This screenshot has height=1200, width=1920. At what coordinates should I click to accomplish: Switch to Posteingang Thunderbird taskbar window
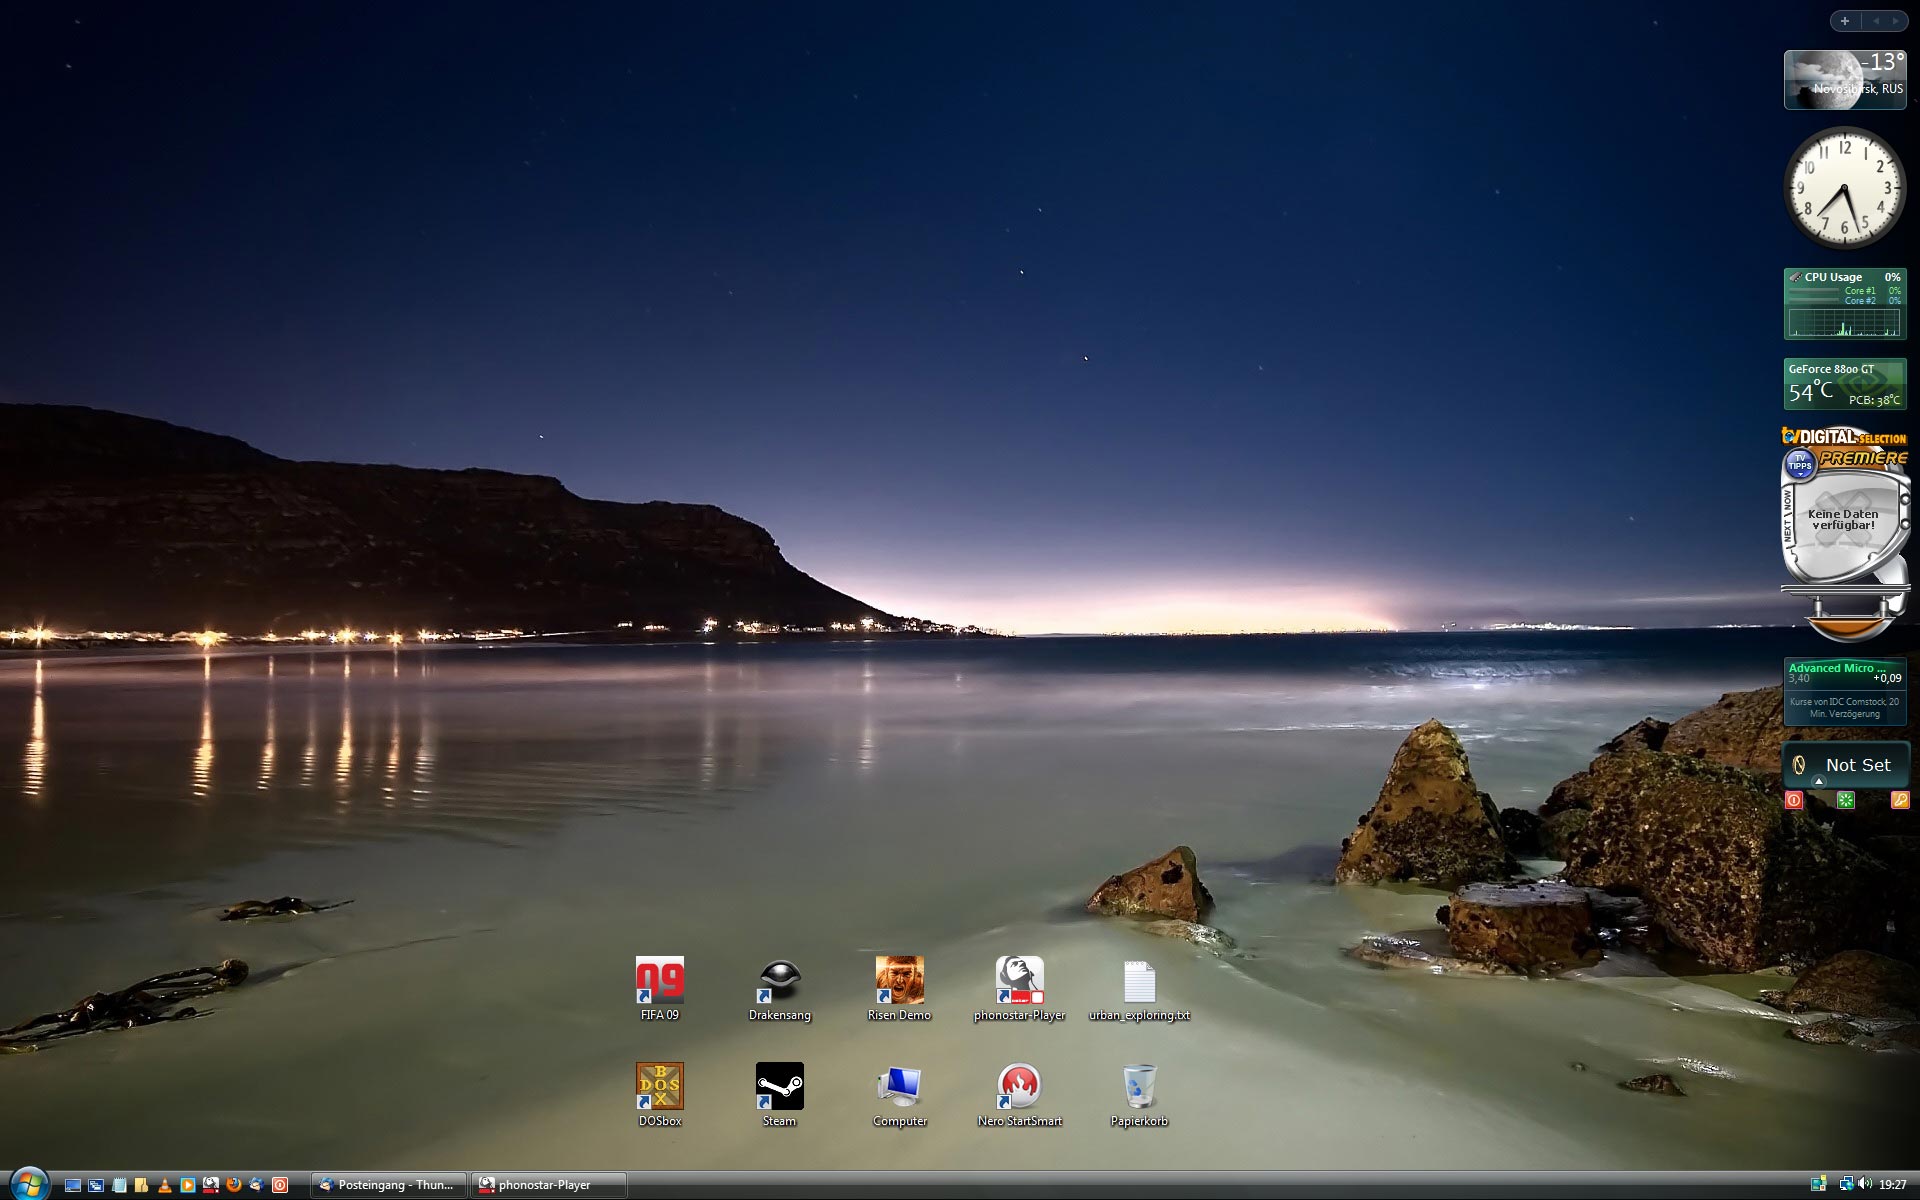[x=388, y=1185]
